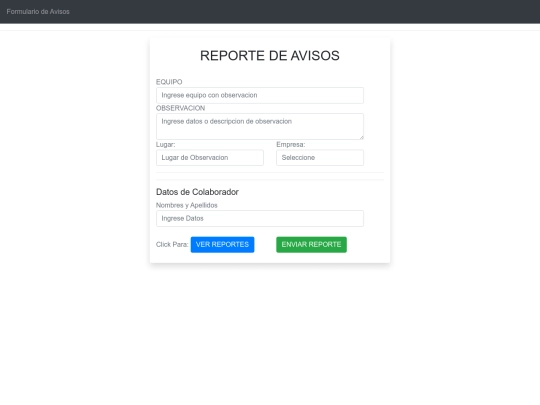Focus the EQUIPO input field
This screenshot has width=540, height=405.
[x=260, y=95]
